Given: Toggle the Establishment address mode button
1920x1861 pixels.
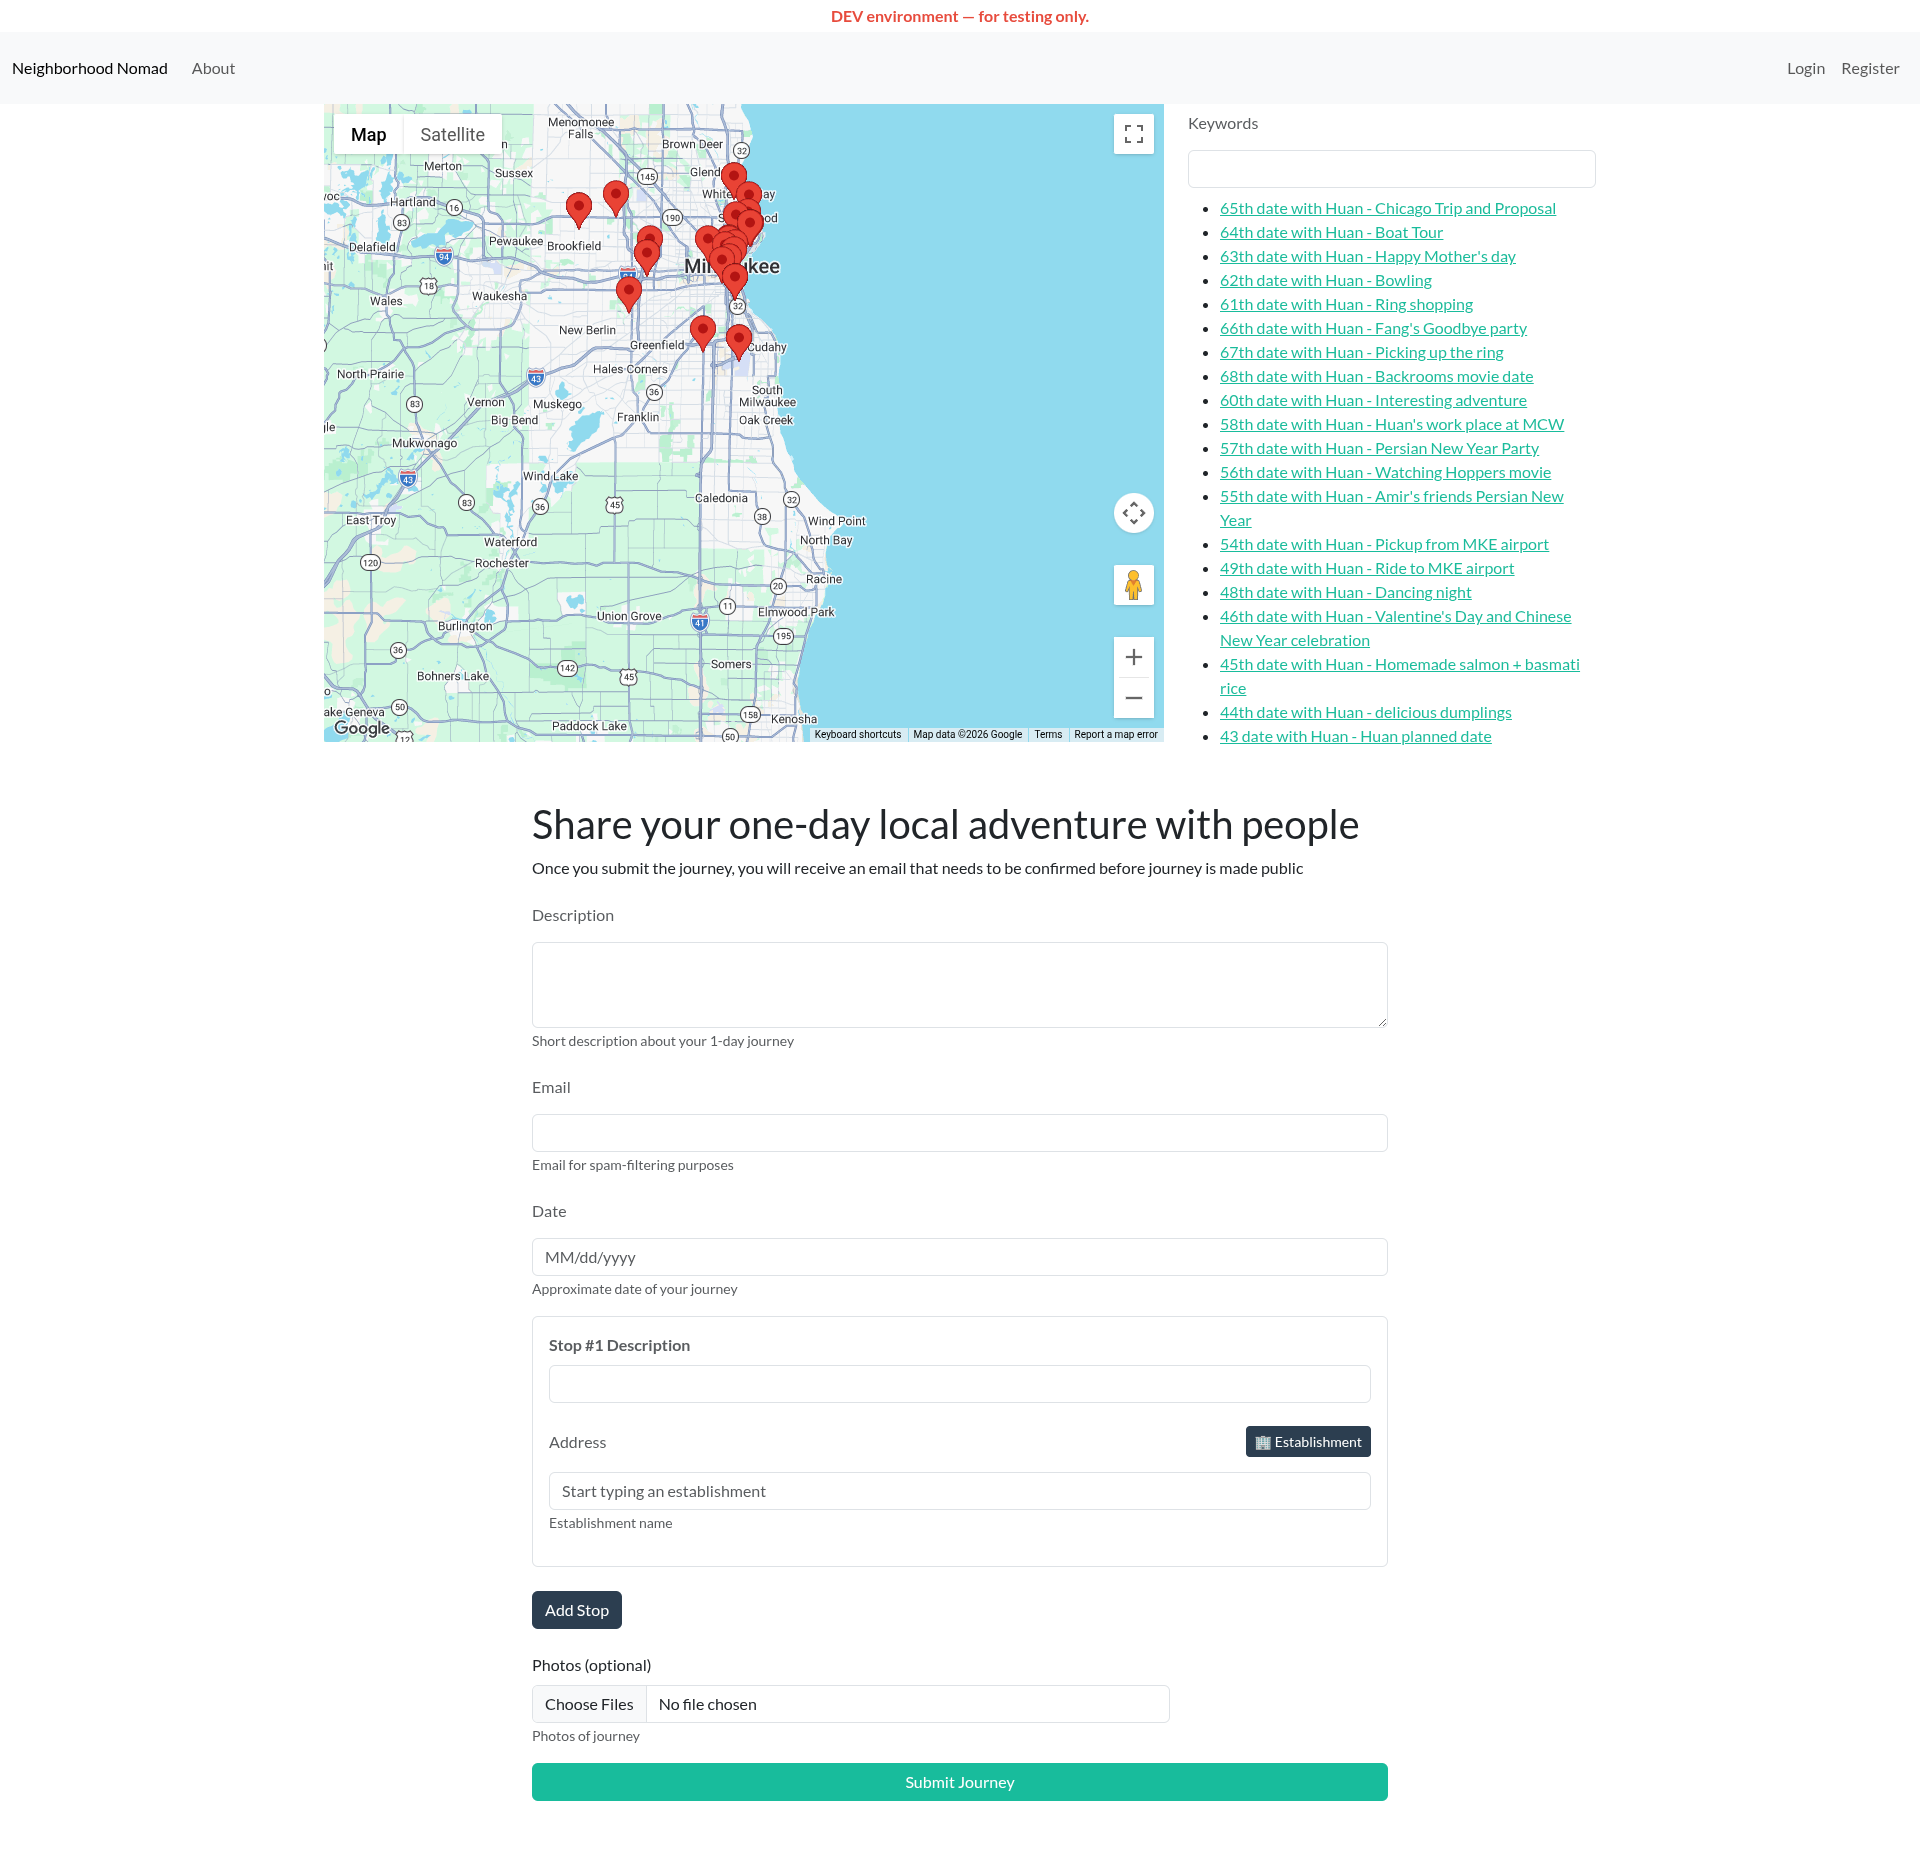Looking at the screenshot, I should 1308,1442.
